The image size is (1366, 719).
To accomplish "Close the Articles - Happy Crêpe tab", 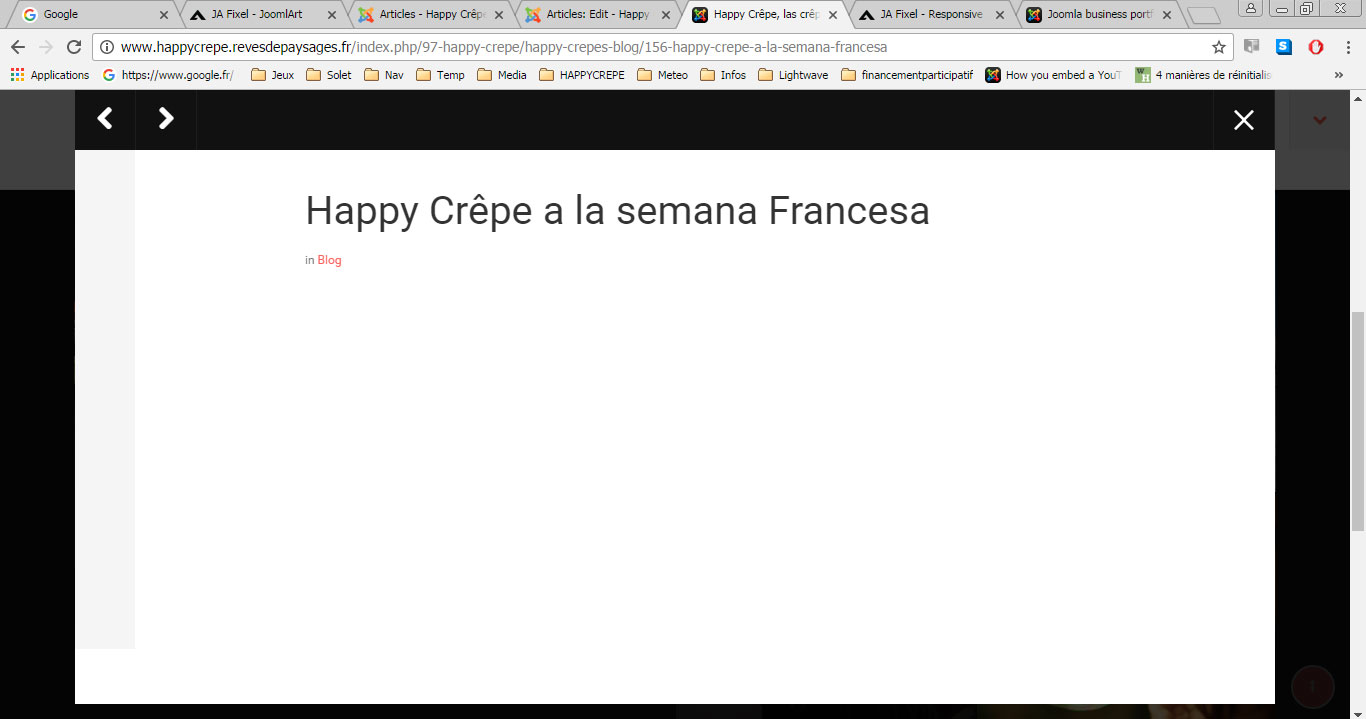I will (x=499, y=15).
